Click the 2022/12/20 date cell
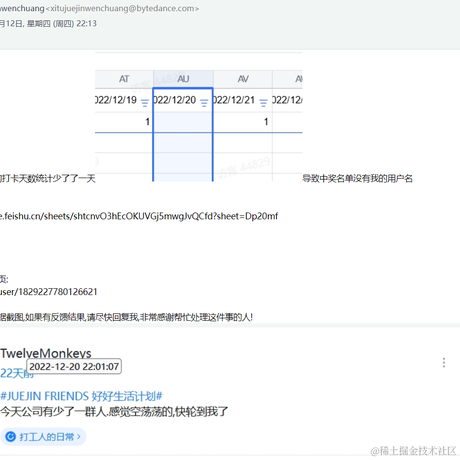Viewport: 460px width, 460px height. coord(183,100)
